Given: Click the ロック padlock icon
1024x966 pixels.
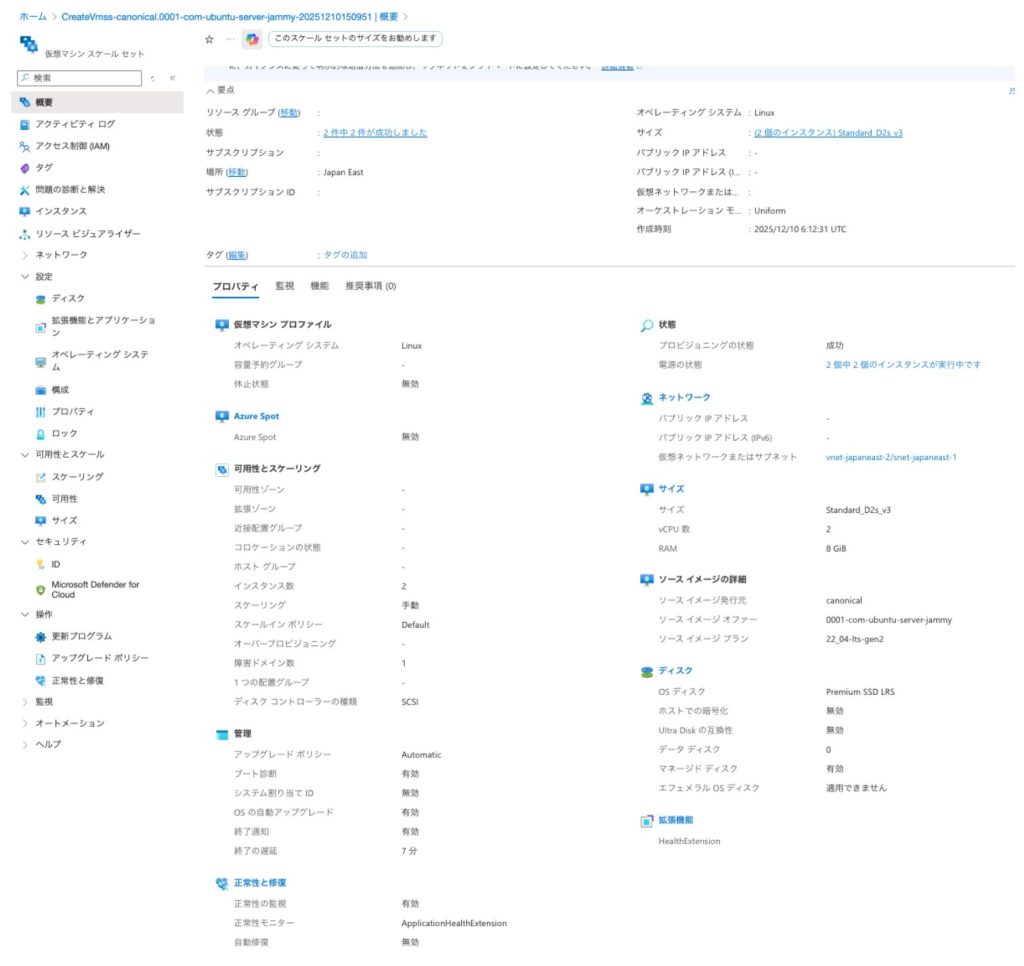Looking at the screenshot, I should tap(41, 434).
